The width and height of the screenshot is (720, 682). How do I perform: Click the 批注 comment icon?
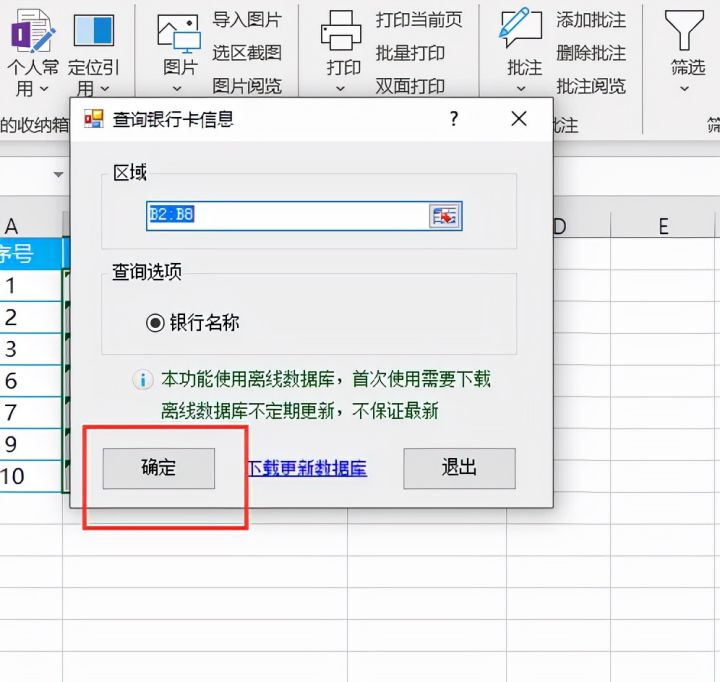point(521,28)
